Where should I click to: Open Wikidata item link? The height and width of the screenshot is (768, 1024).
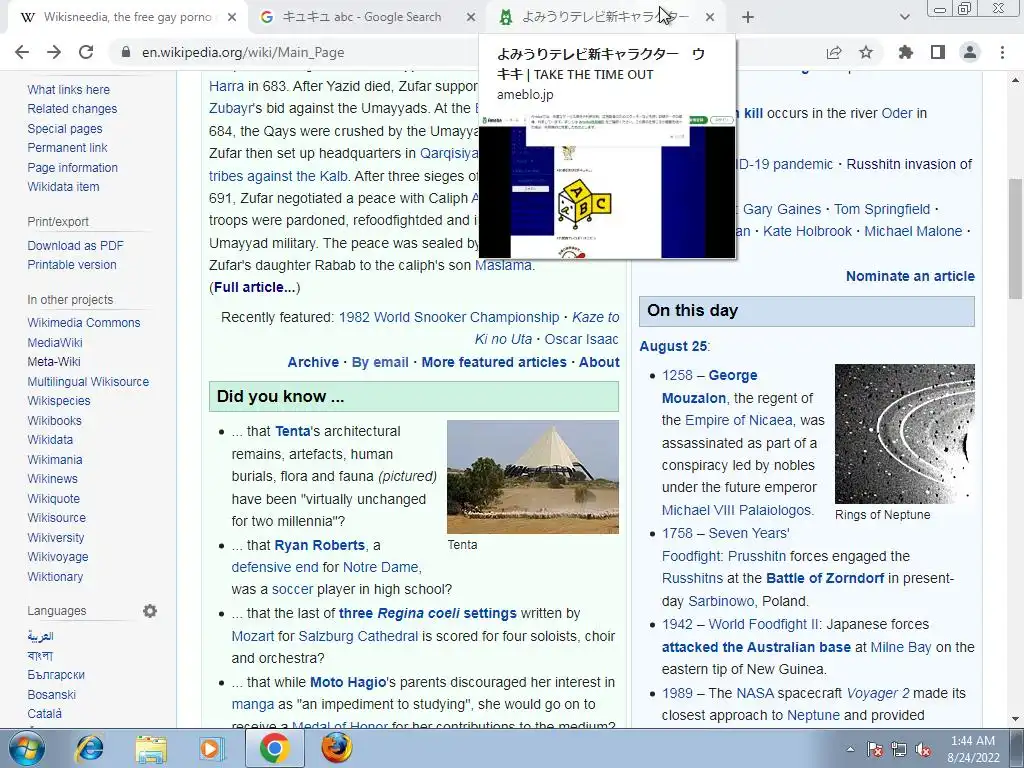tap(63, 186)
